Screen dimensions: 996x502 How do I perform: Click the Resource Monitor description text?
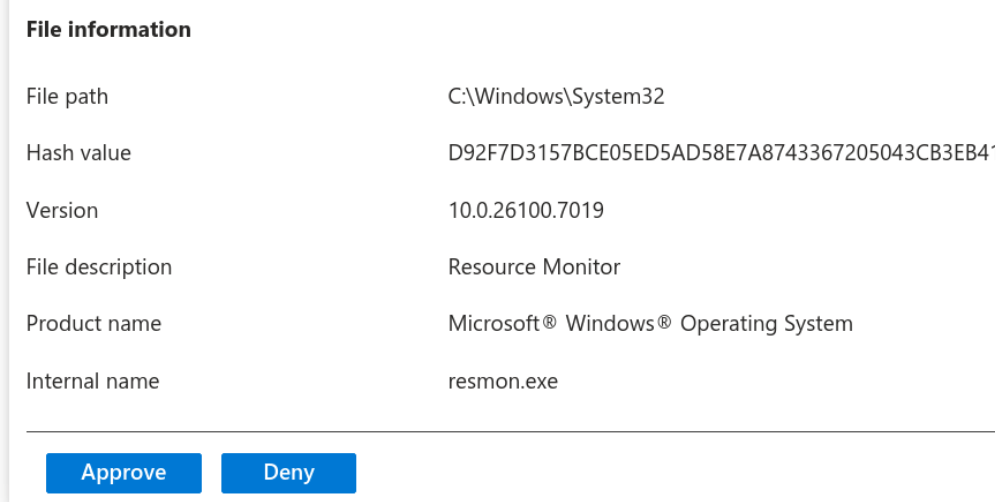pos(534,267)
